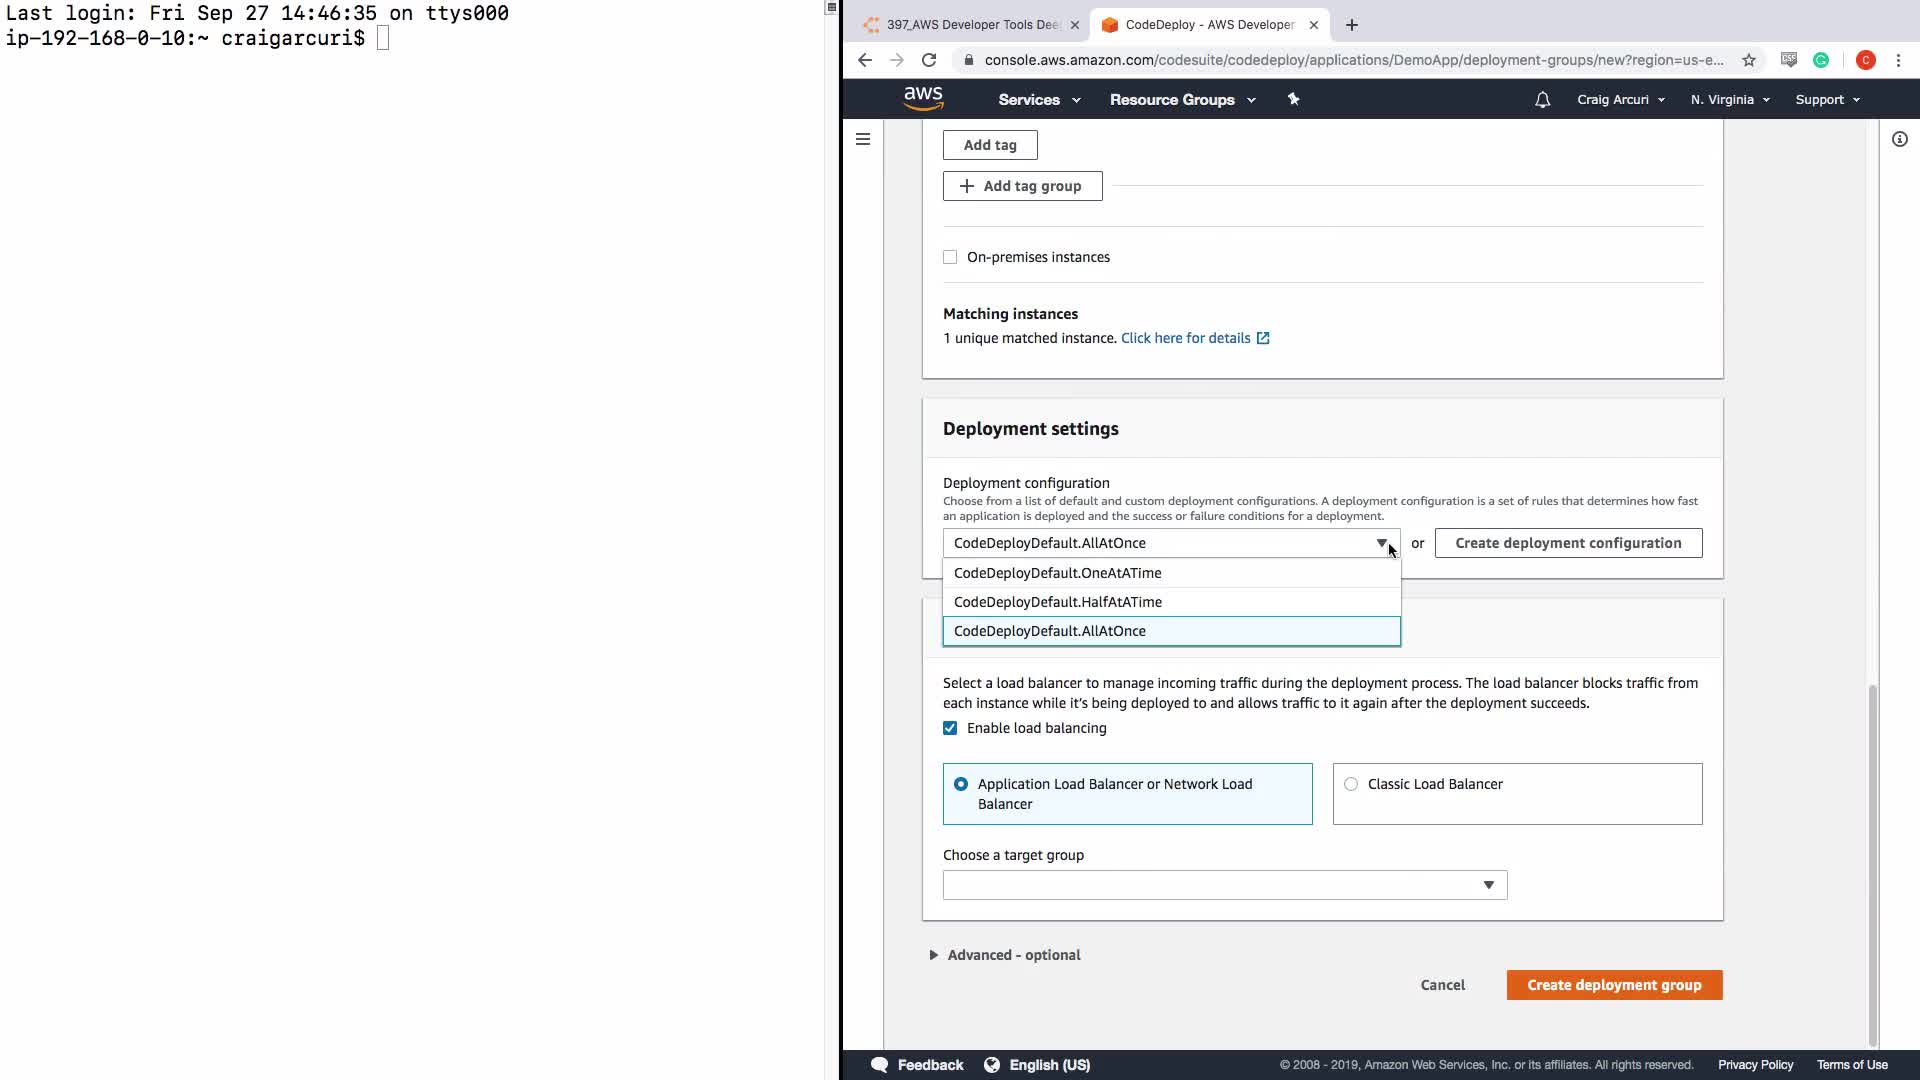Reload the browser page
1920x1080 pixels.
pos(929,60)
